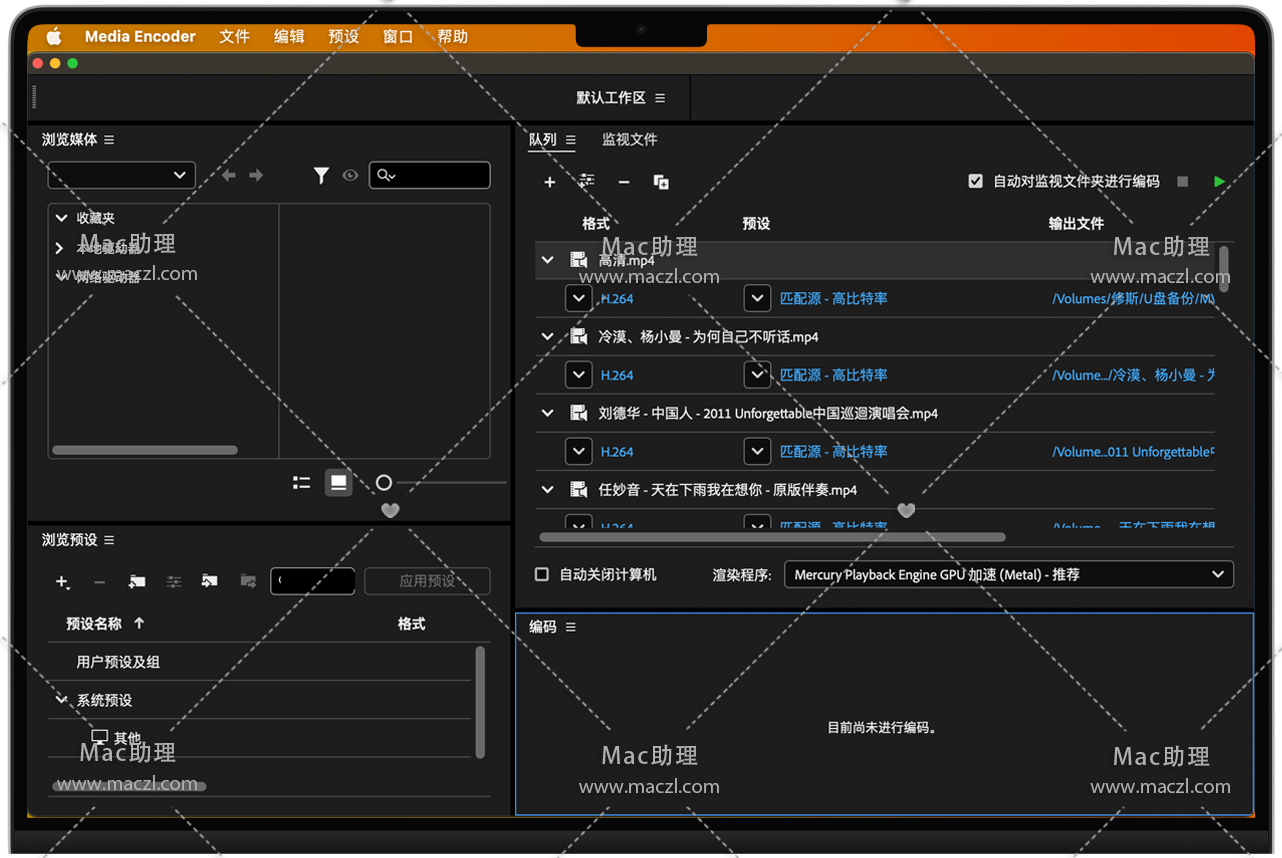Click the H.264 format link for 冷漠、杨小曼
1282x858 pixels.
point(617,375)
